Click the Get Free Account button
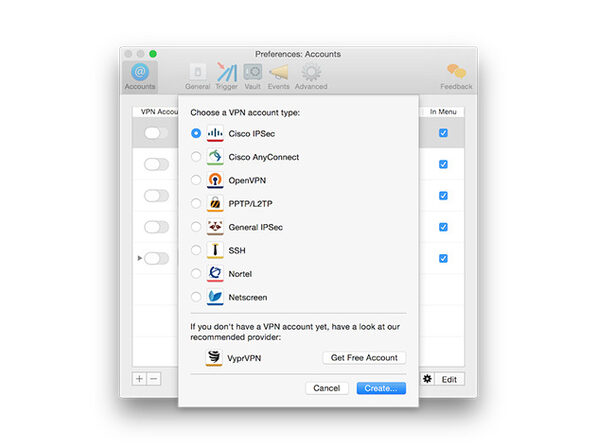This screenshot has height=447, width=596. 364,358
